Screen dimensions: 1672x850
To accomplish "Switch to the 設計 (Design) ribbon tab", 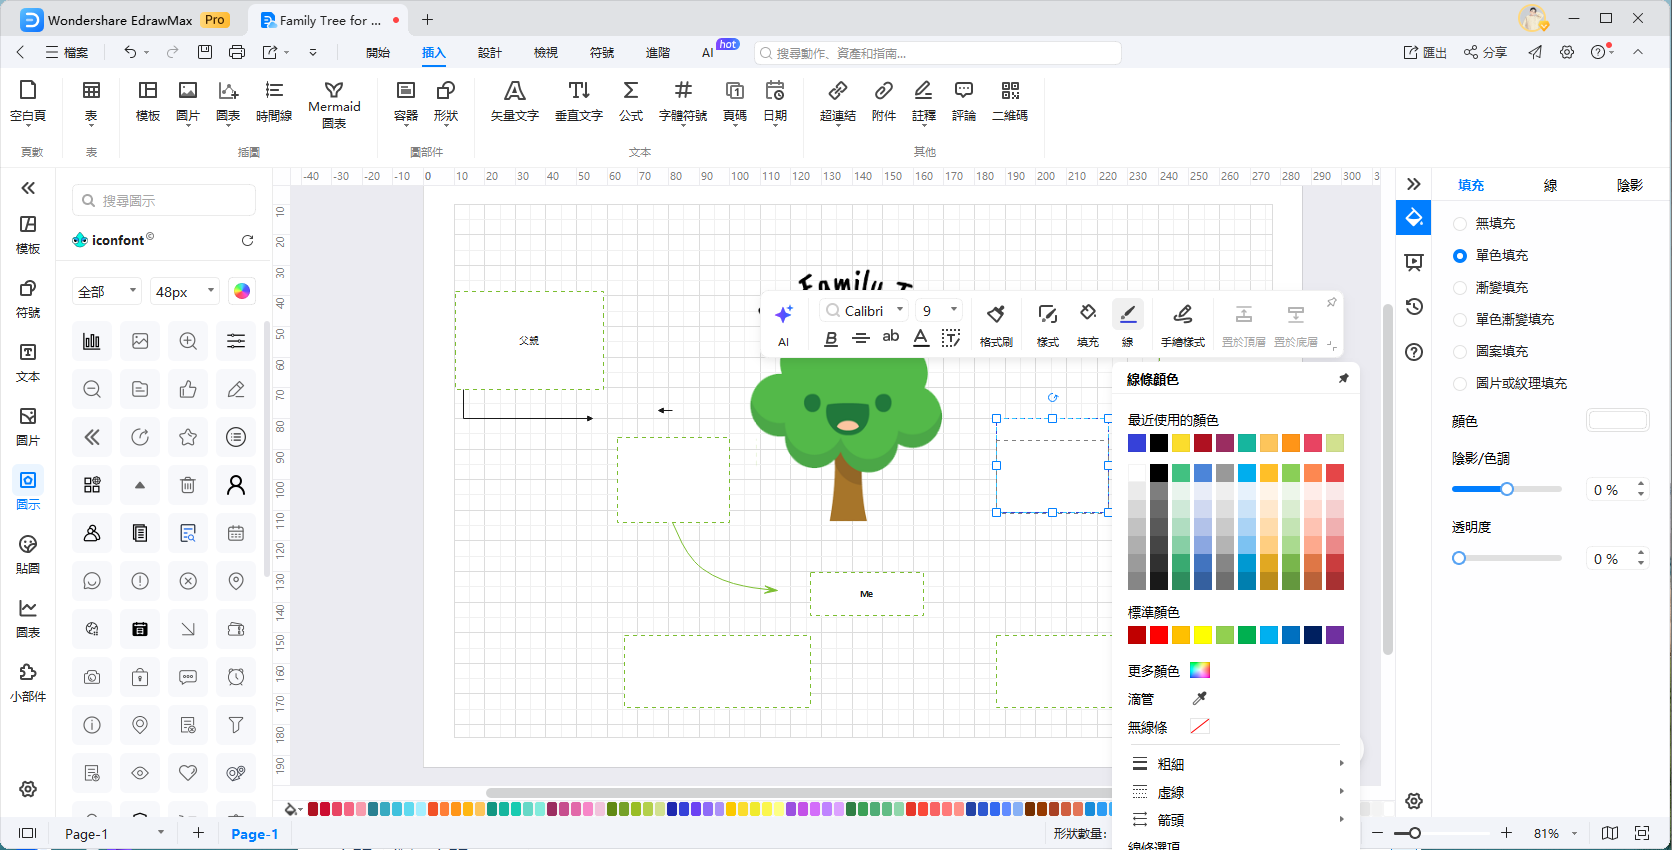I will pyautogui.click(x=489, y=53).
